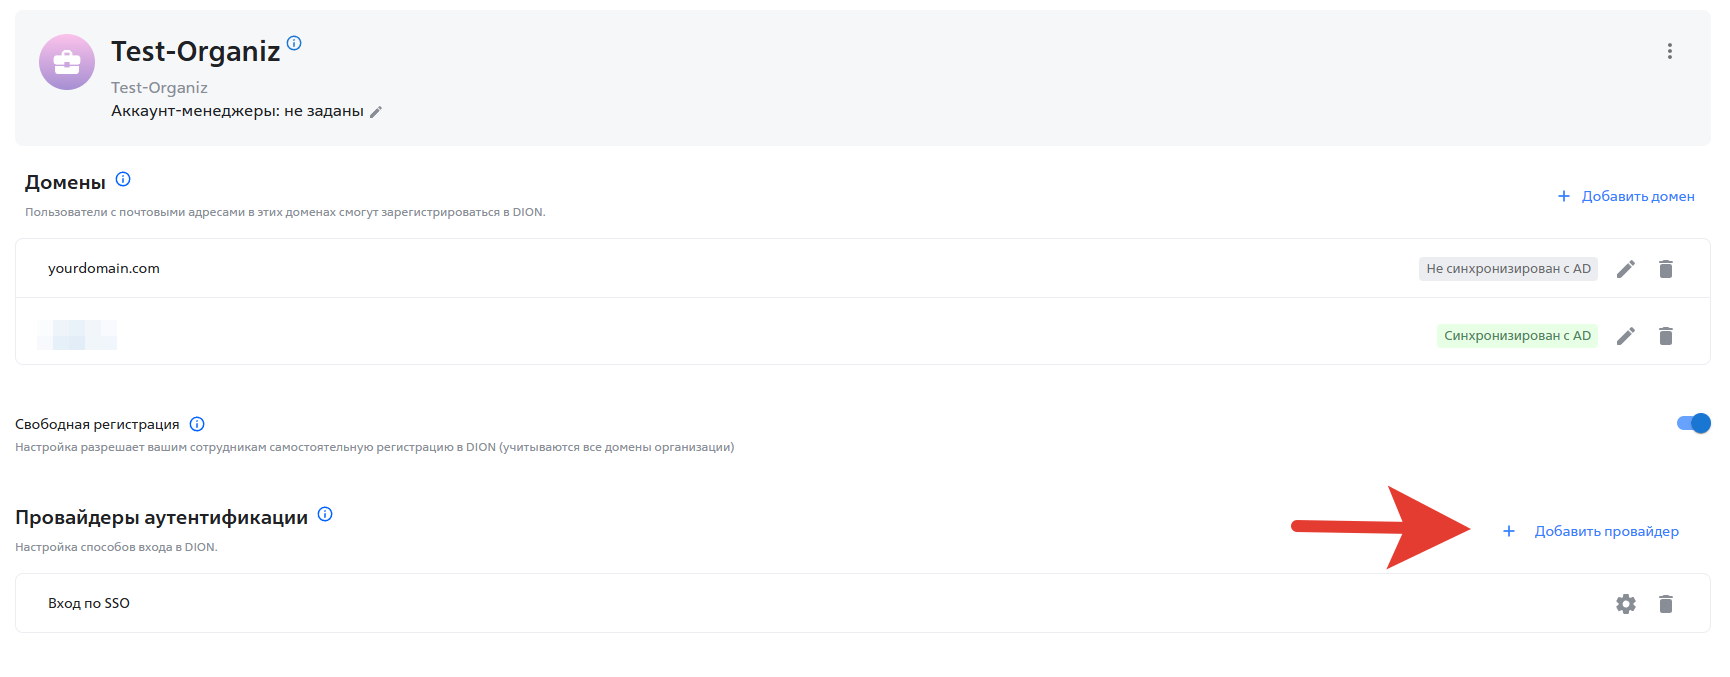
Task: Open settings gear for Вход по SSO
Action: click(1625, 604)
